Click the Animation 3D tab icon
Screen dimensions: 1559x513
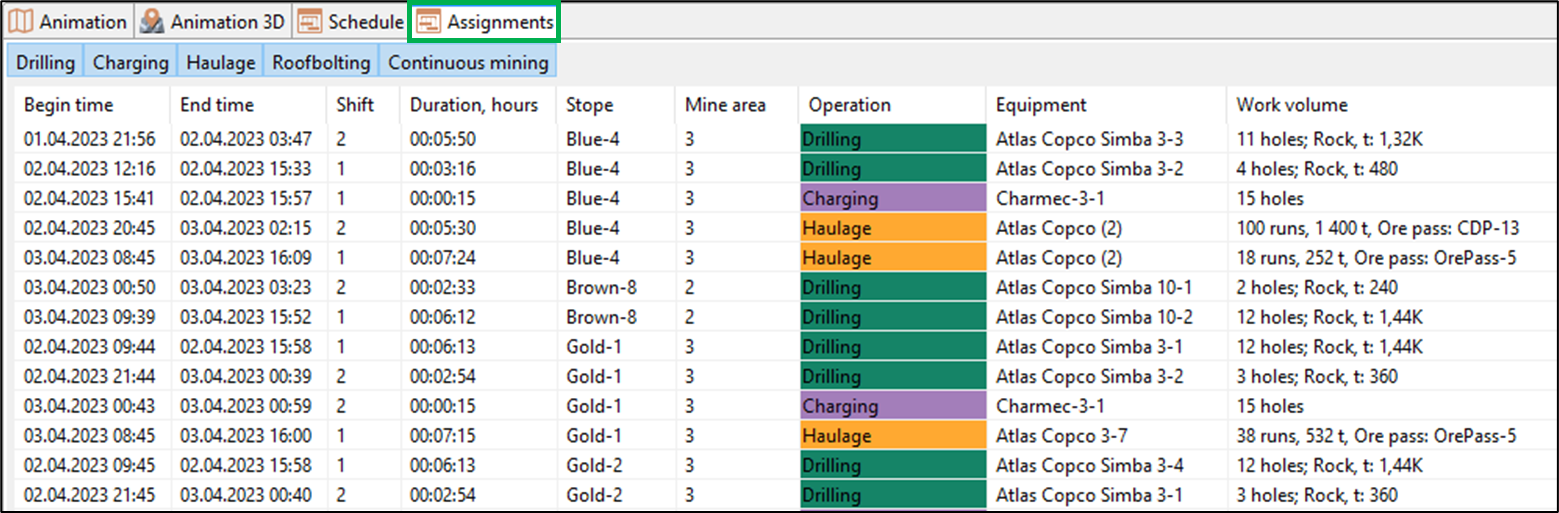tap(153, 21)
